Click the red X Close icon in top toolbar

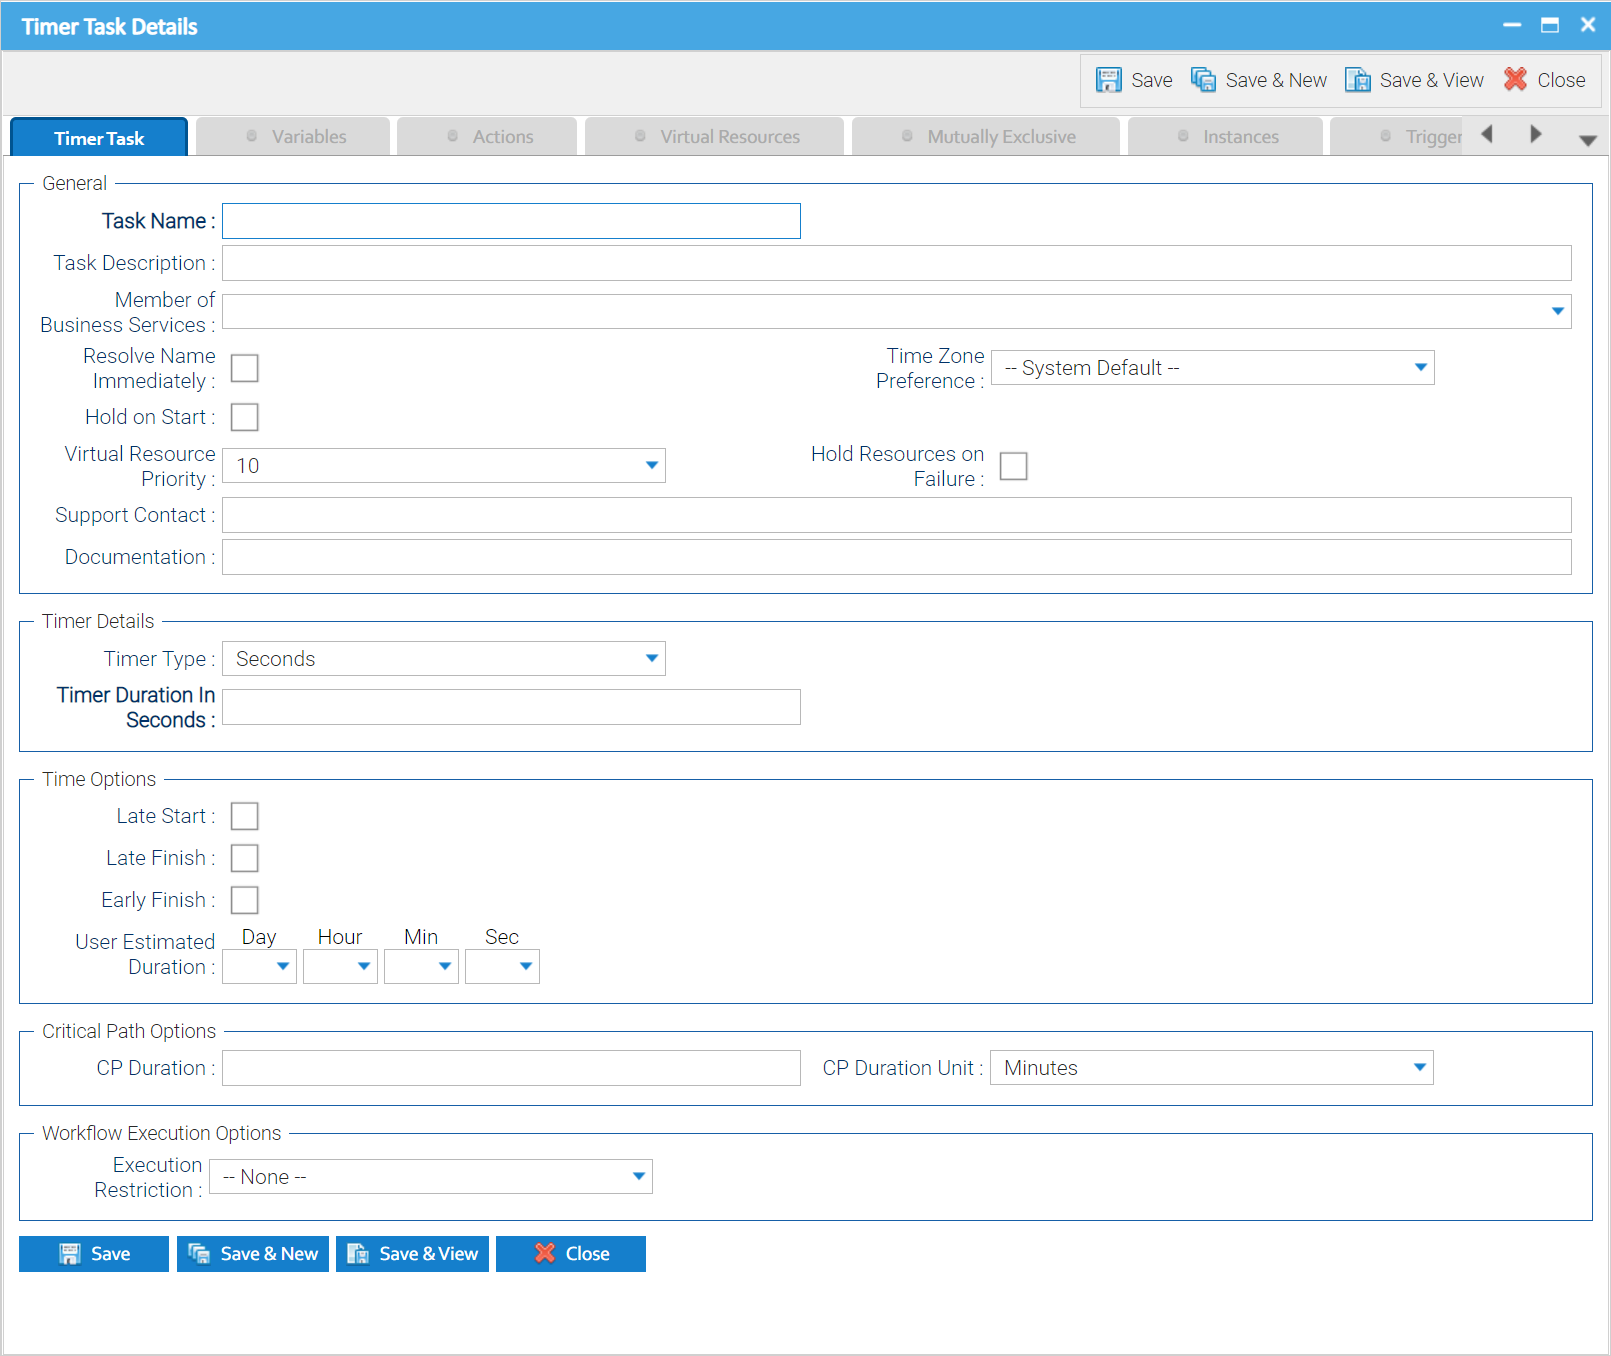(1515, 80)
